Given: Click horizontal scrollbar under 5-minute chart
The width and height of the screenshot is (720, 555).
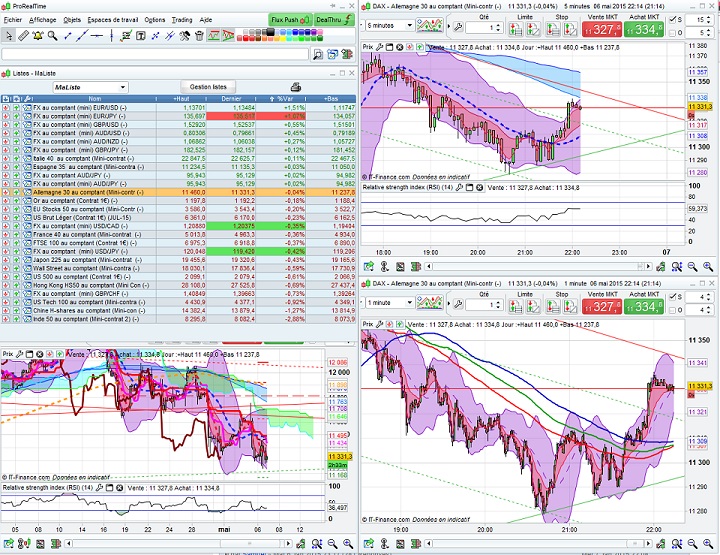Looking at the screenshot, I should [540, 266].
